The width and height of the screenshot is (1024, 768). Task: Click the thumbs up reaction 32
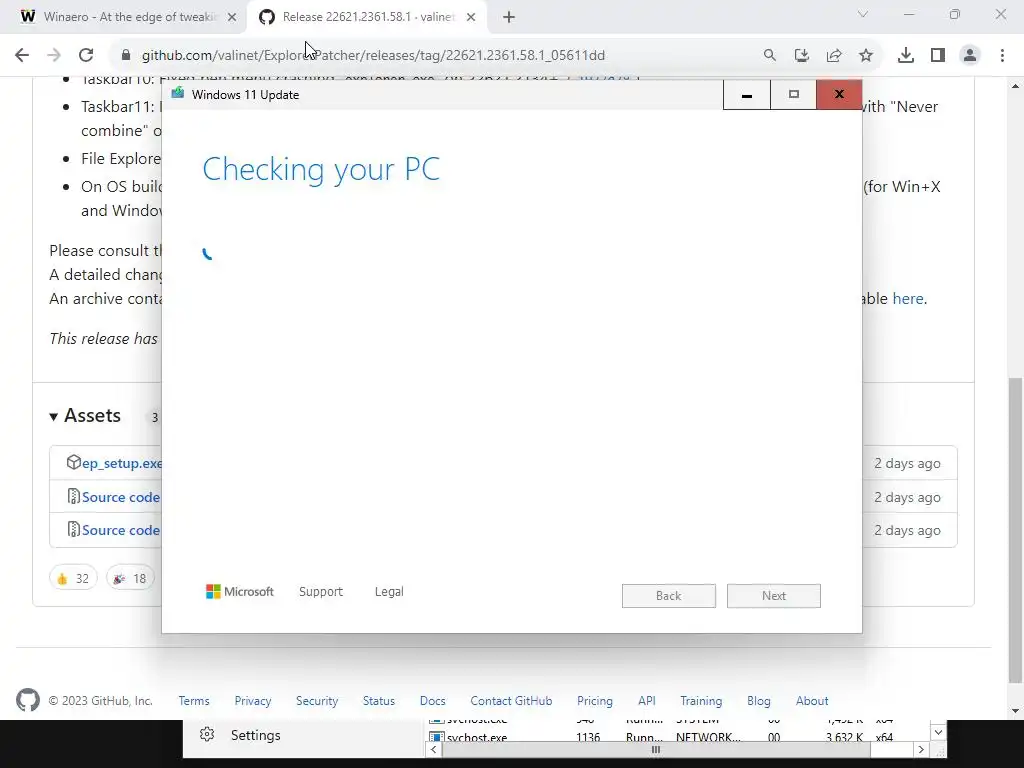click(x=73, y=578)
